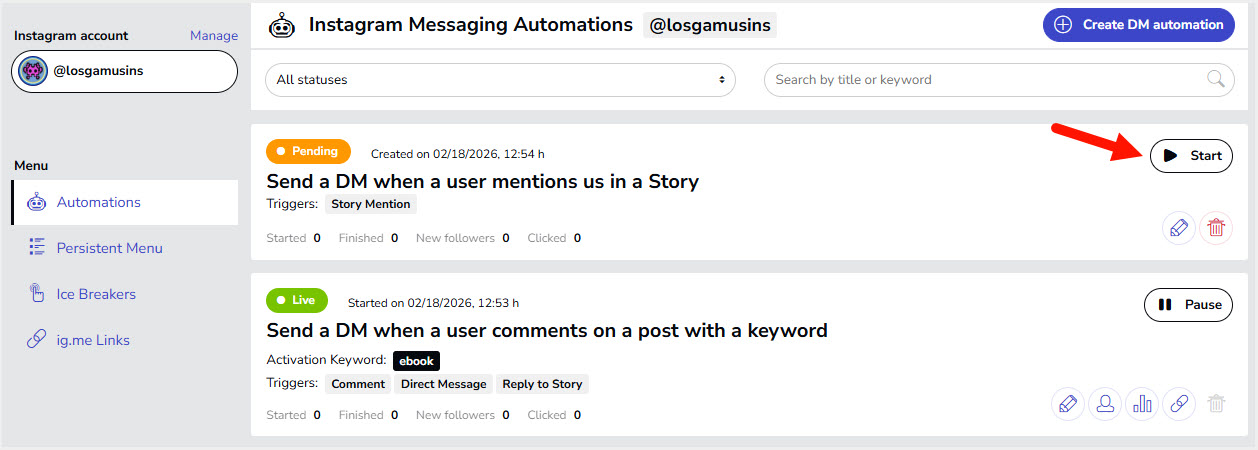
Task: Copy link for keyword automation
Action: pos(1179,404)
